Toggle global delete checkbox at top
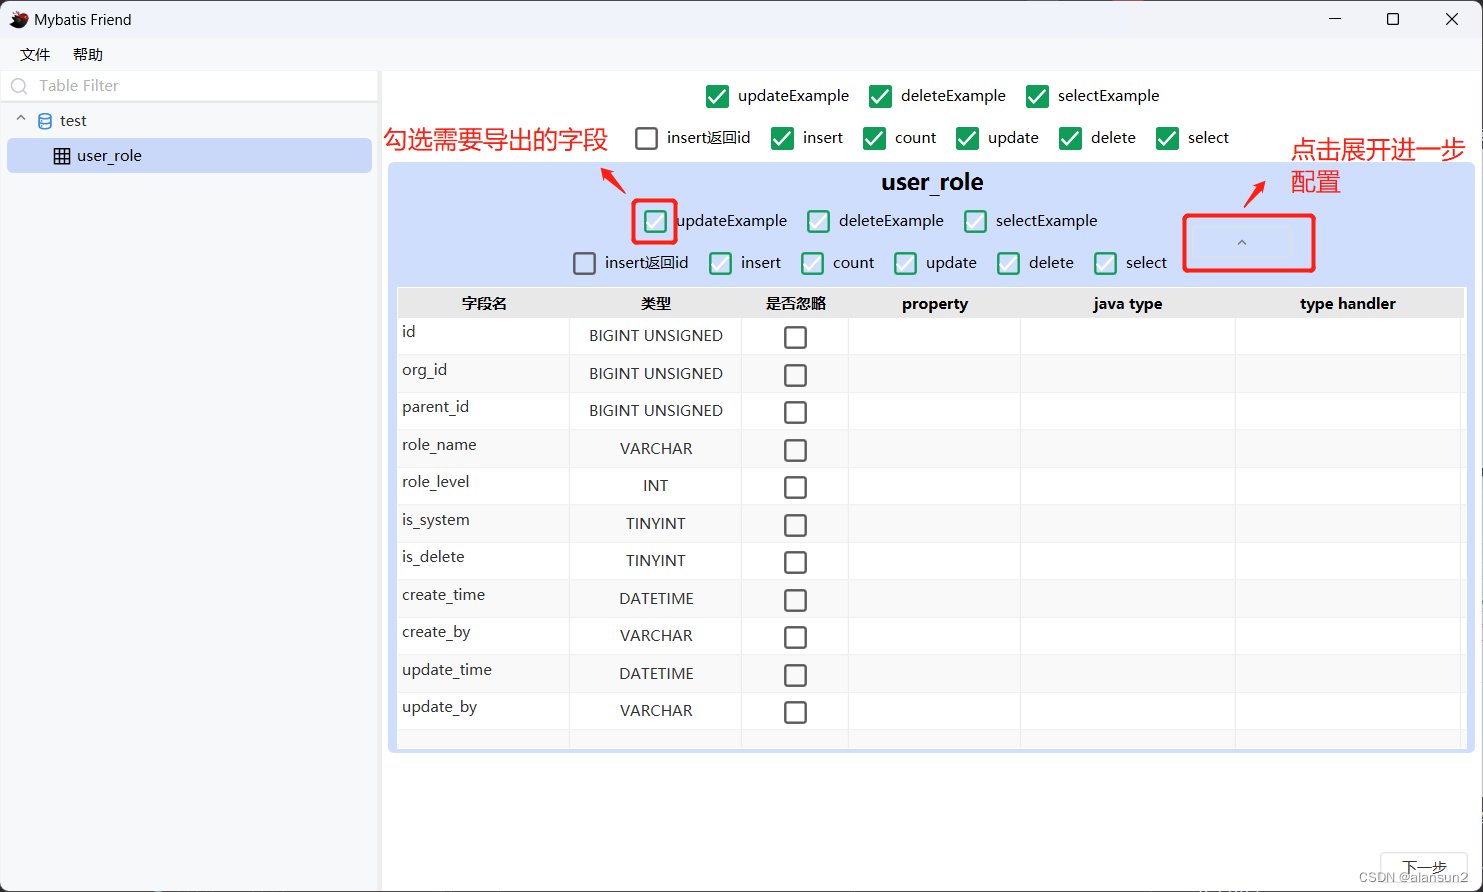The width and height of the screenshot is (1483, 892). pyautogui.click(x=1070, y=138)
